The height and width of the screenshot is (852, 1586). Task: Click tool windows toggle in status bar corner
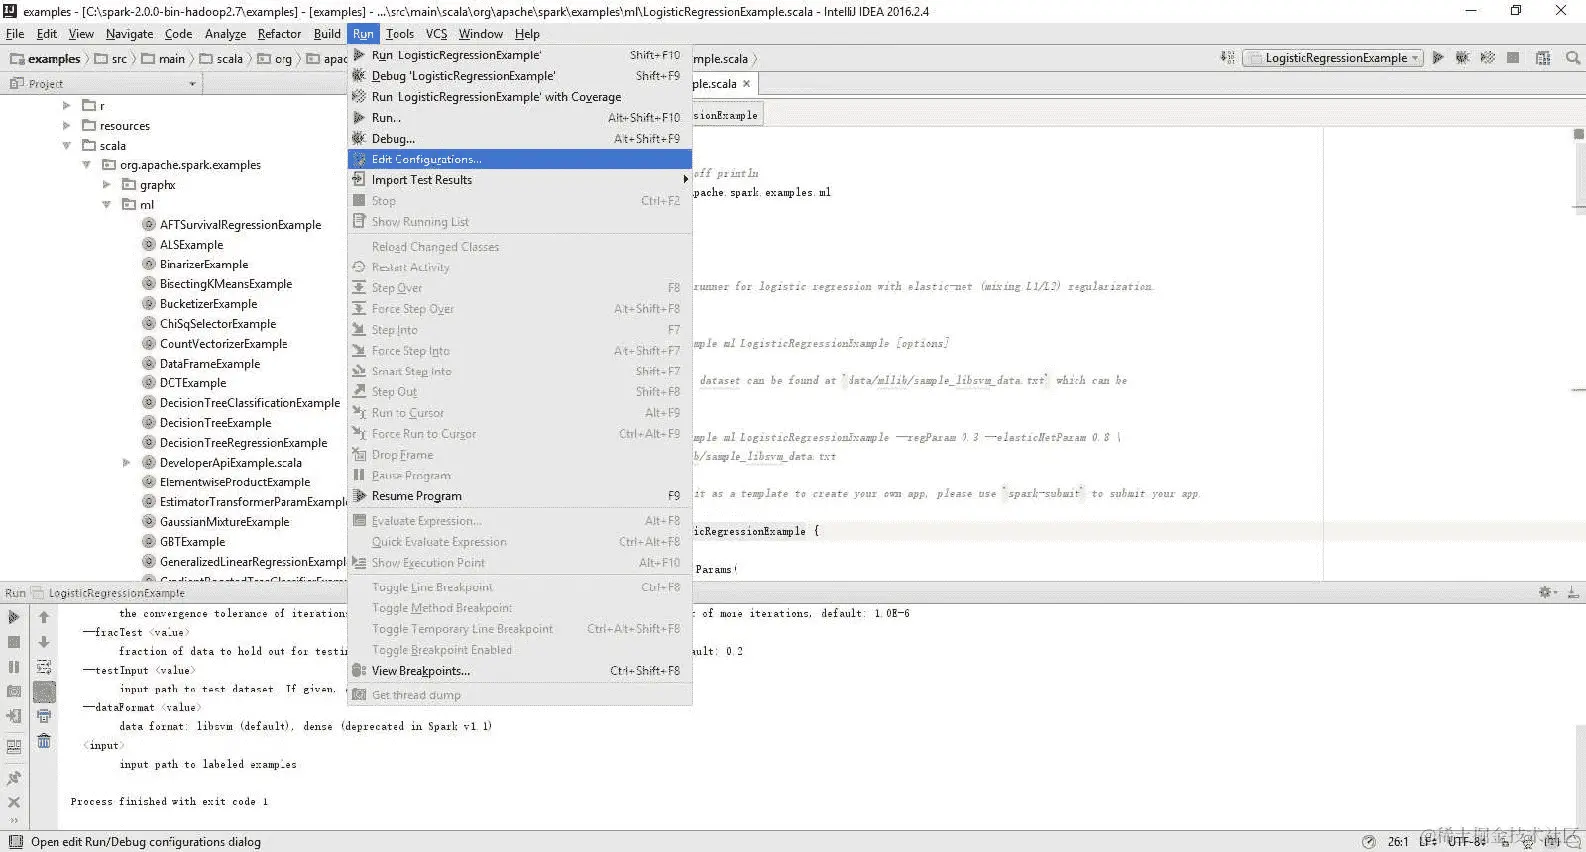coord(15,842)
